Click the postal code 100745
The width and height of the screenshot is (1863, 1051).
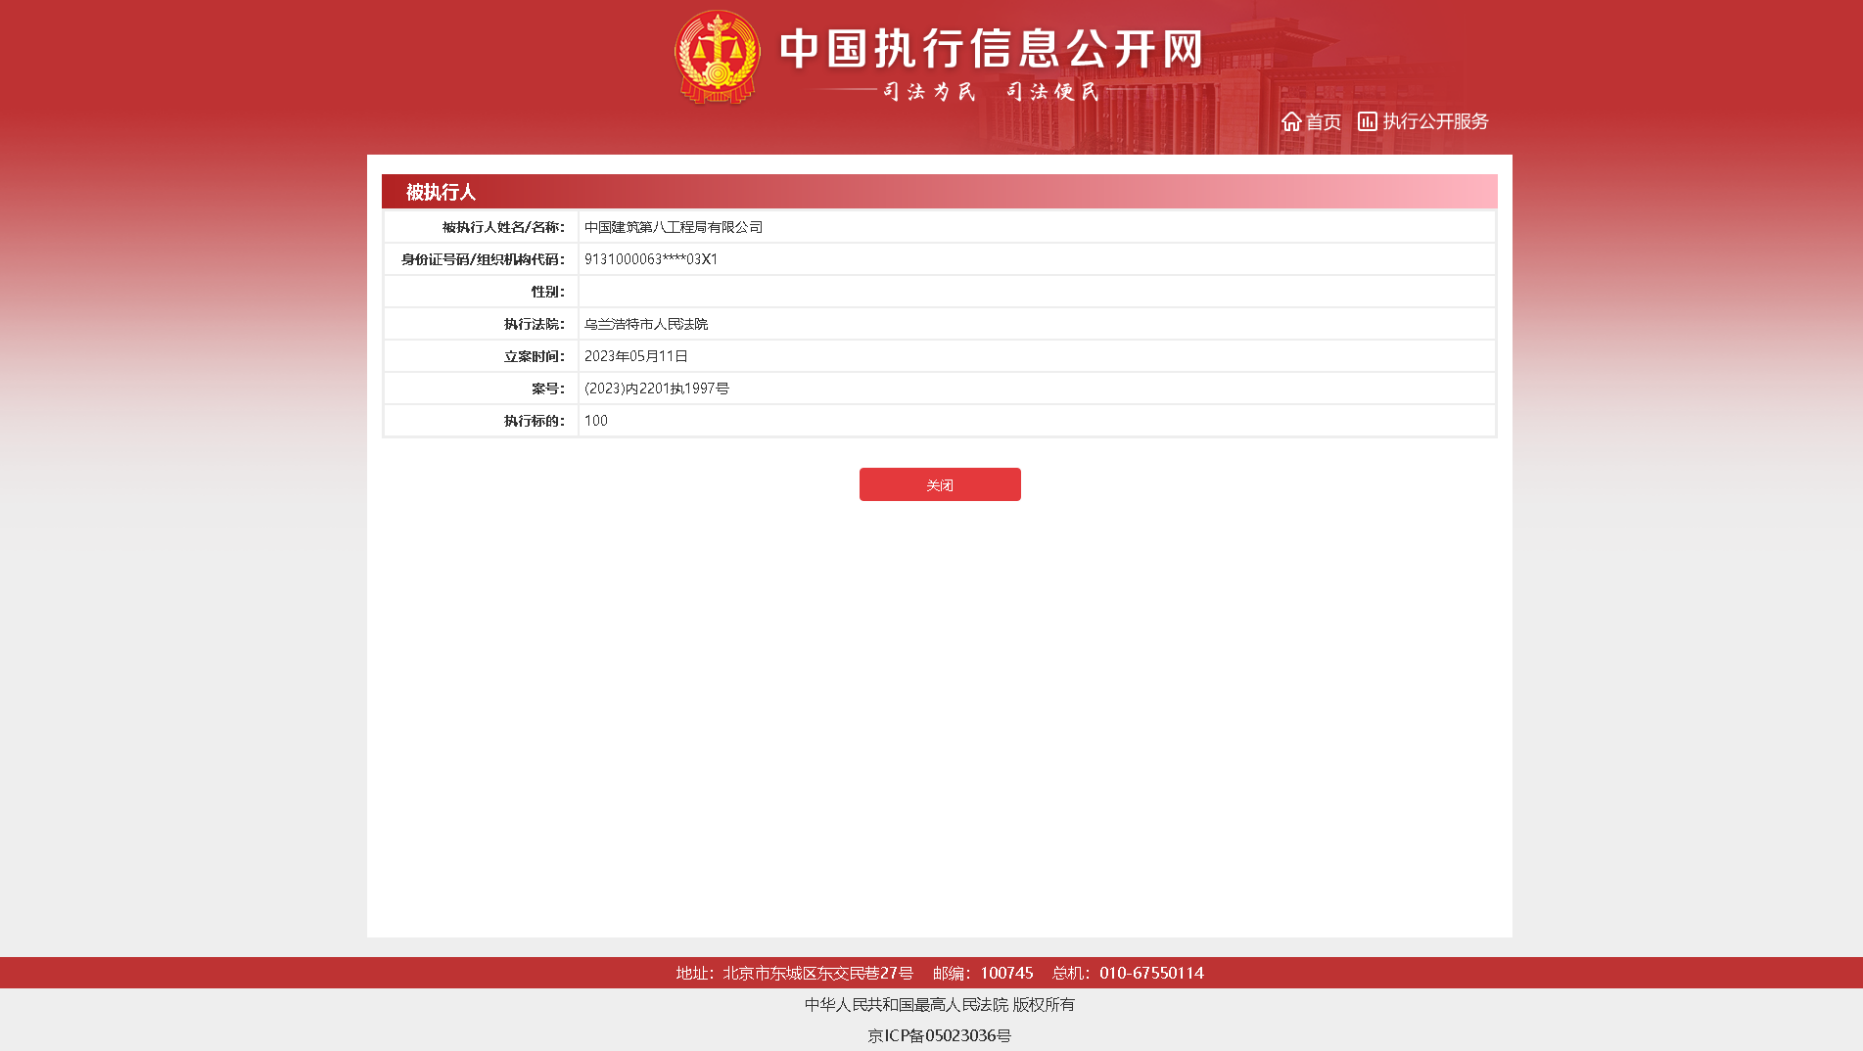(1006, 973)
